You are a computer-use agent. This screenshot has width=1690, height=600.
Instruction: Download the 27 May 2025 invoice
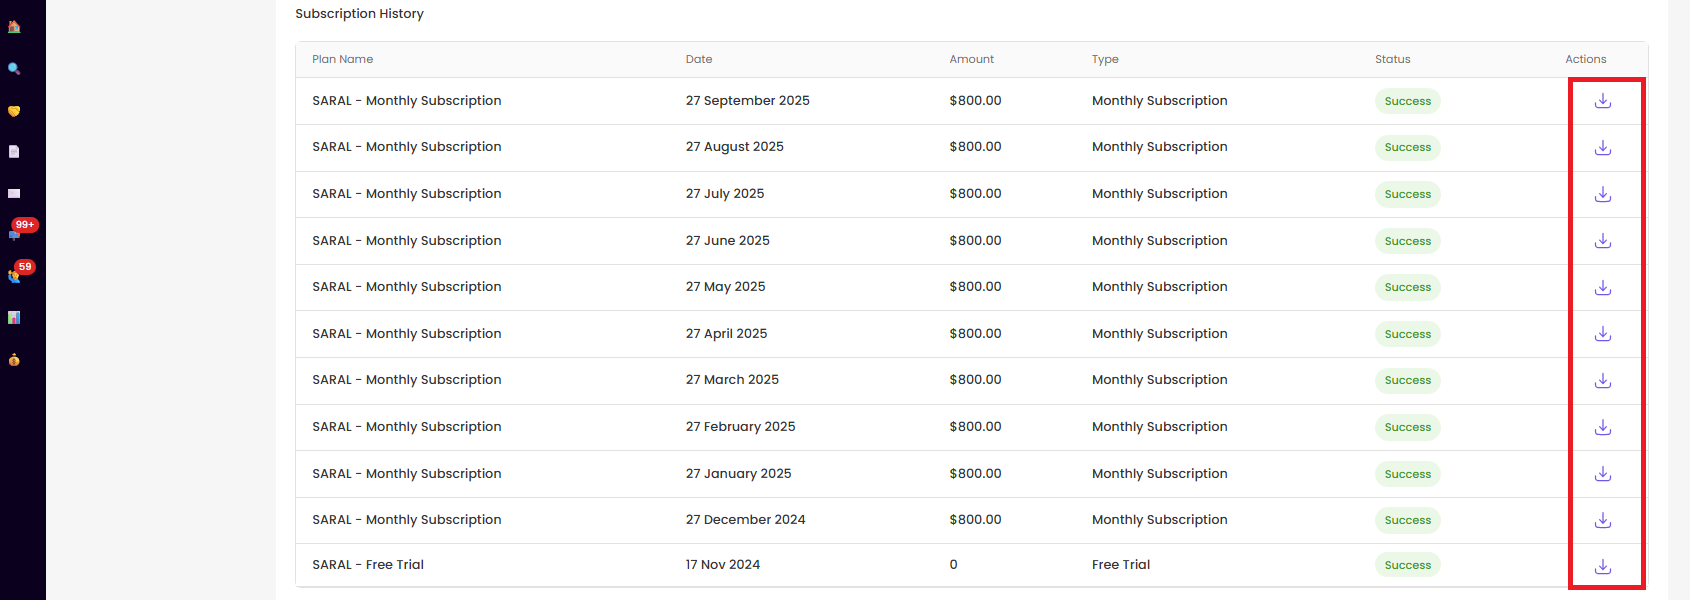tap(1602, 288)
